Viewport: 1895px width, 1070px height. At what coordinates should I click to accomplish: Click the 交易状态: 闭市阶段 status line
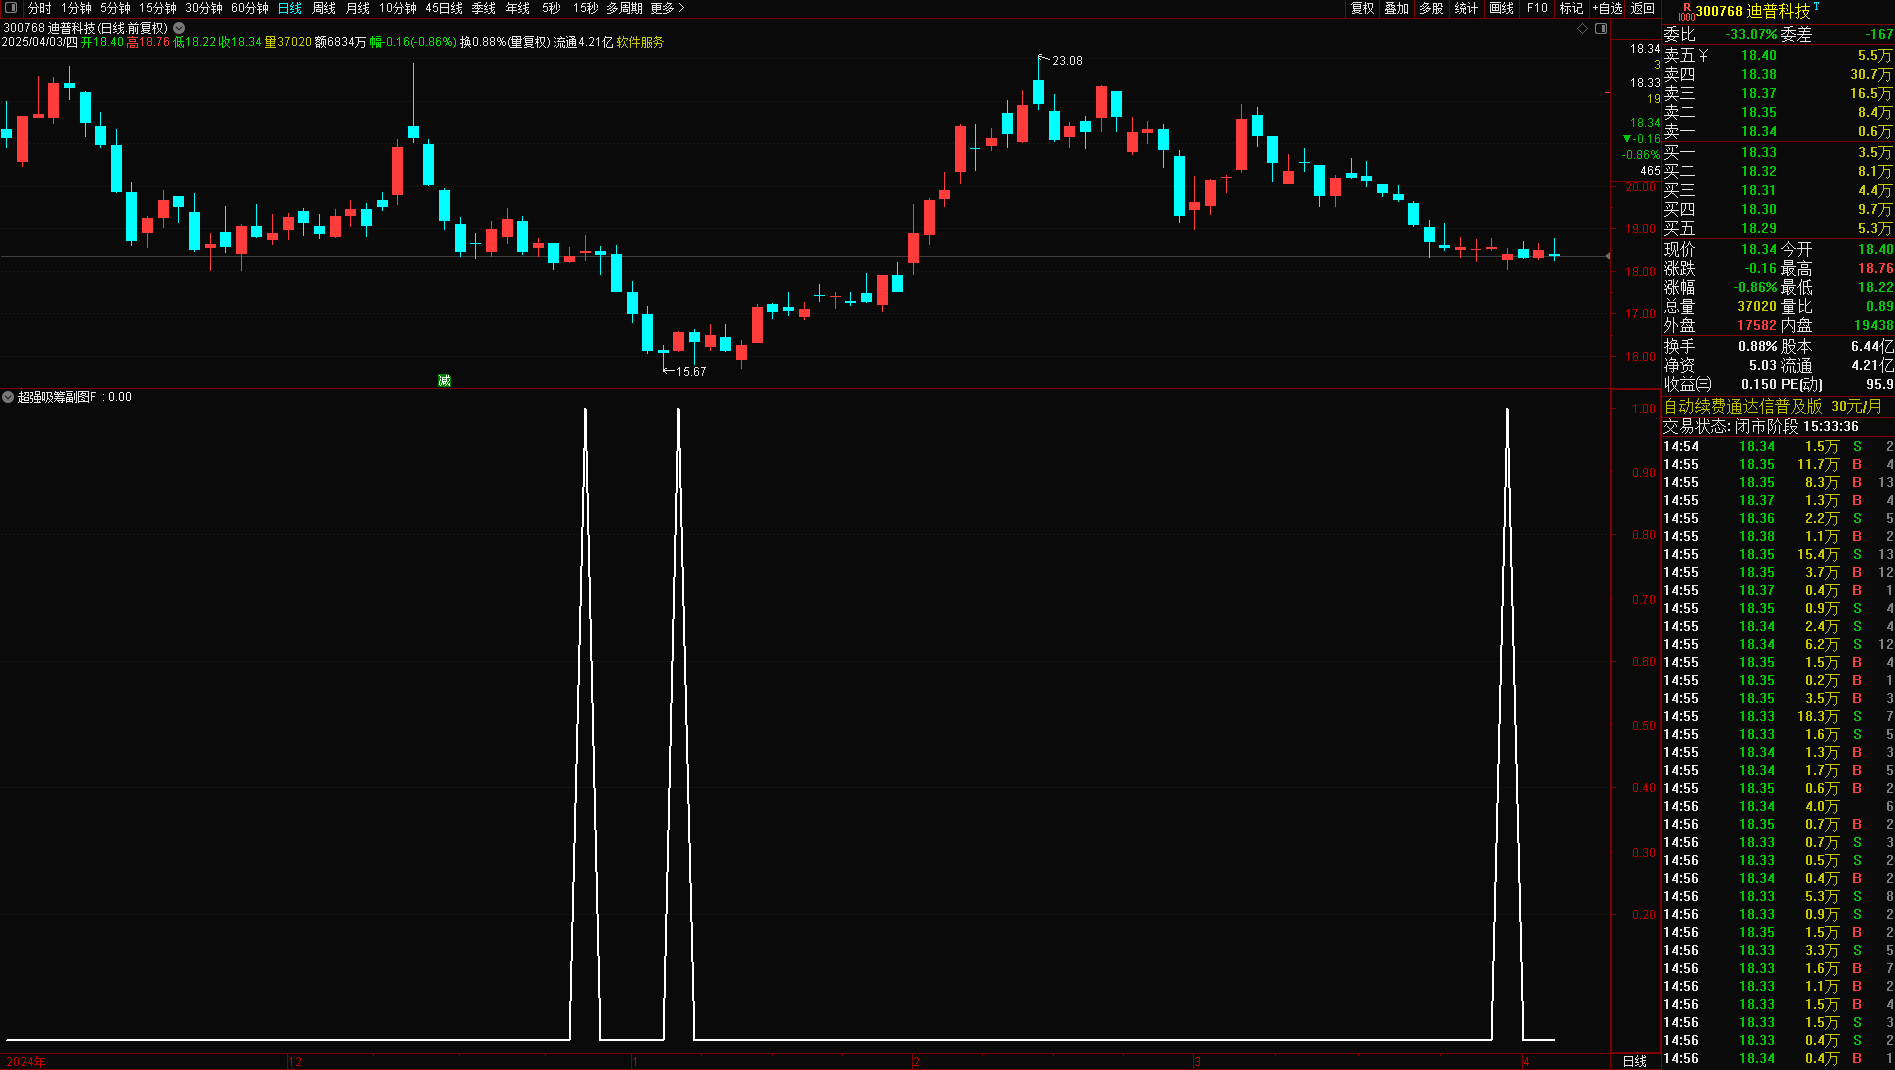tap(1761, 426)
